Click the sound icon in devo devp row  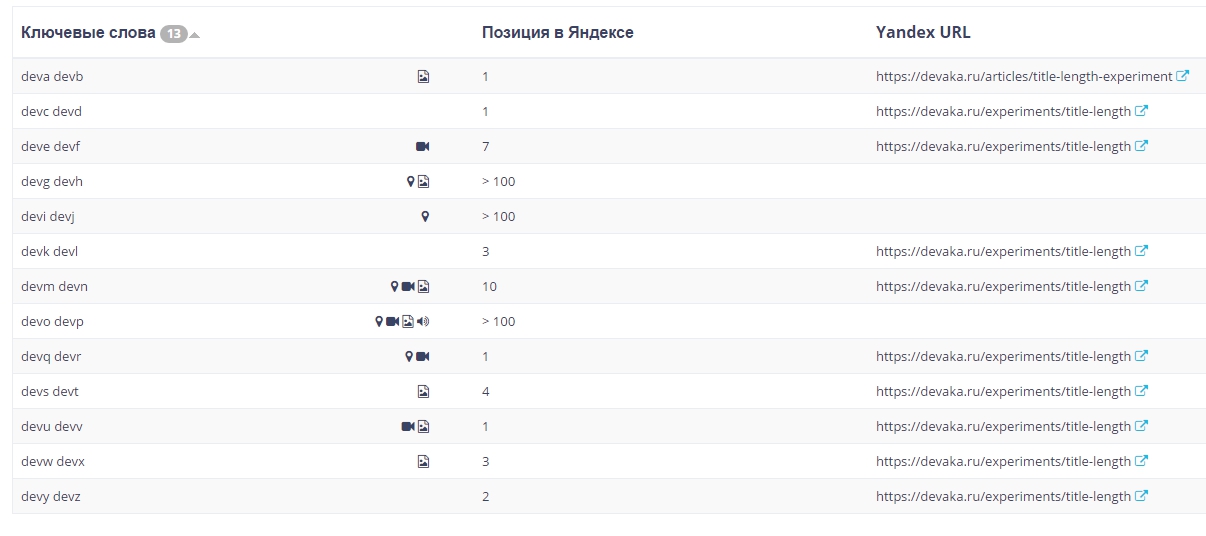[423, 321]
